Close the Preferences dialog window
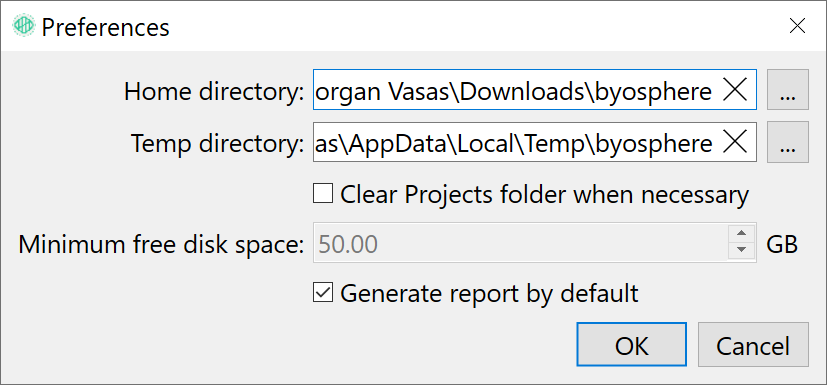This screenshot has width=827, height=385. (x=797, y=25)
